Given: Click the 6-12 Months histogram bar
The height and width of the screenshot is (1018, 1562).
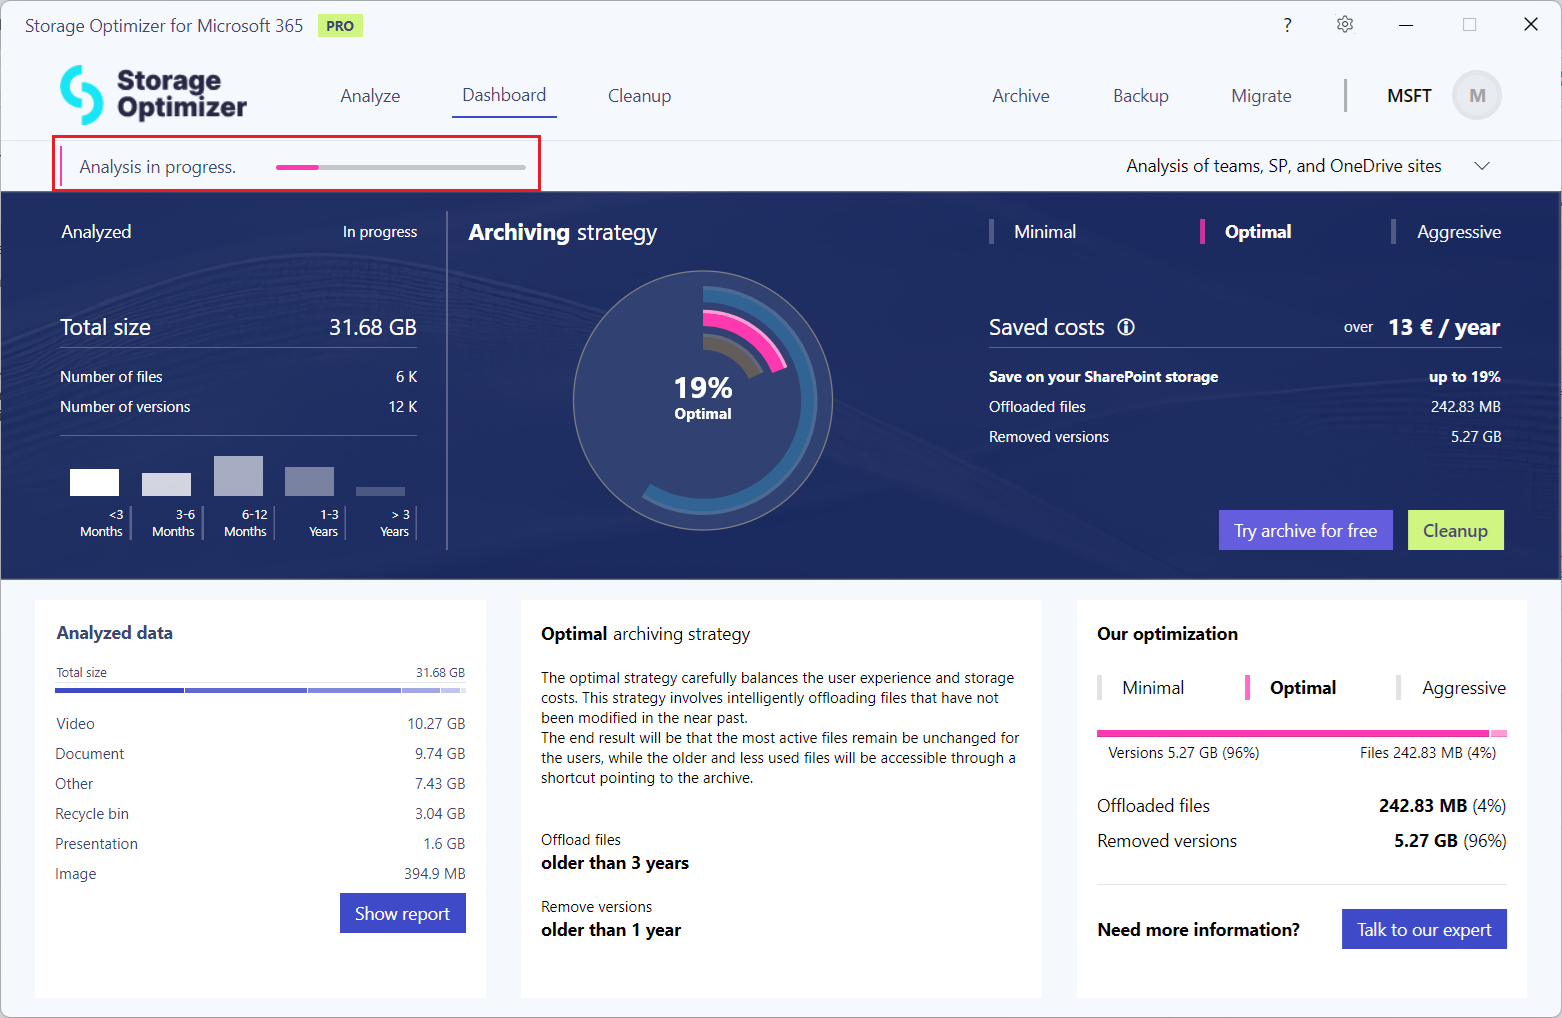Looking at the screenshot, I should tap(238, 476).
